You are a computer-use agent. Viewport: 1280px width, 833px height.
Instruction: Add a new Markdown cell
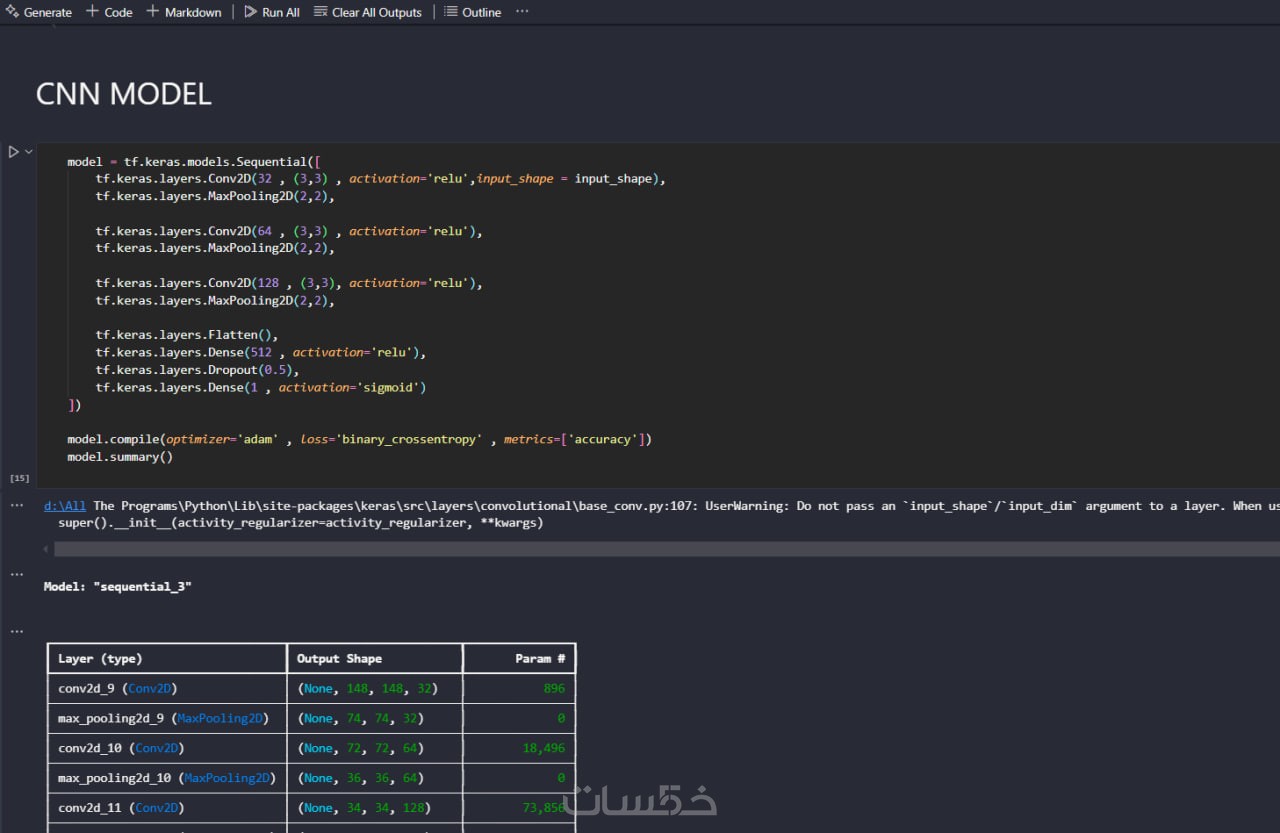pos(184,12)
